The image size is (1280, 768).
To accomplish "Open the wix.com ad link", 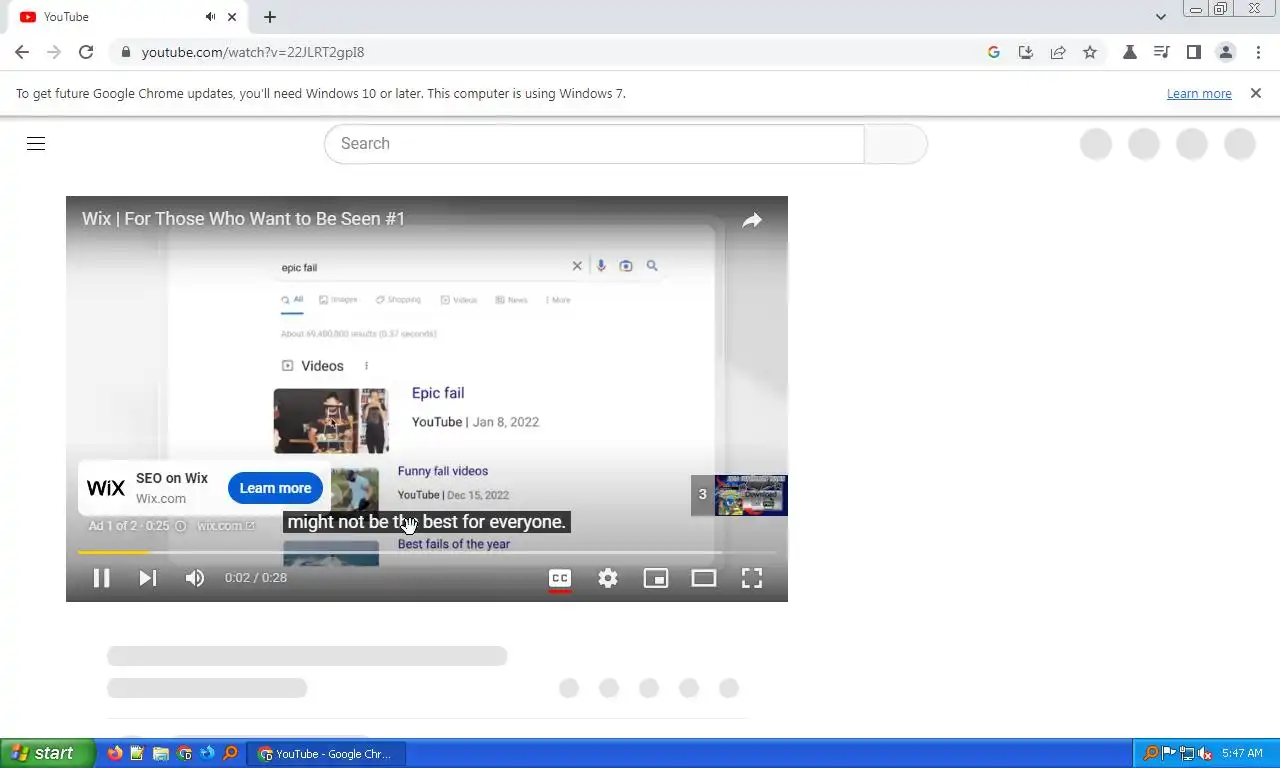I will click(x=226, y=525).
